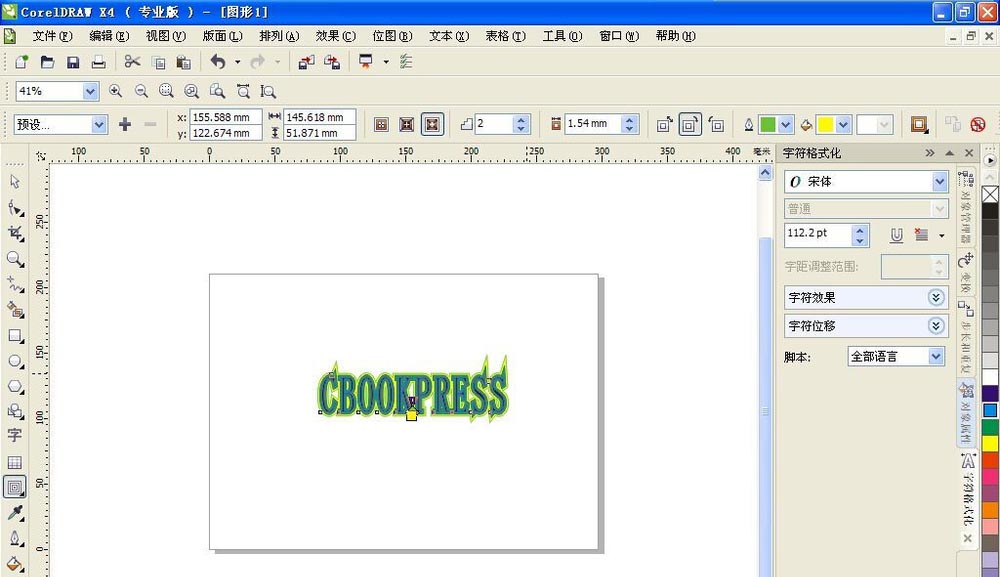Select the Pick tool in the toolbox
This screenshot has height=577, width=1000.
15,181
